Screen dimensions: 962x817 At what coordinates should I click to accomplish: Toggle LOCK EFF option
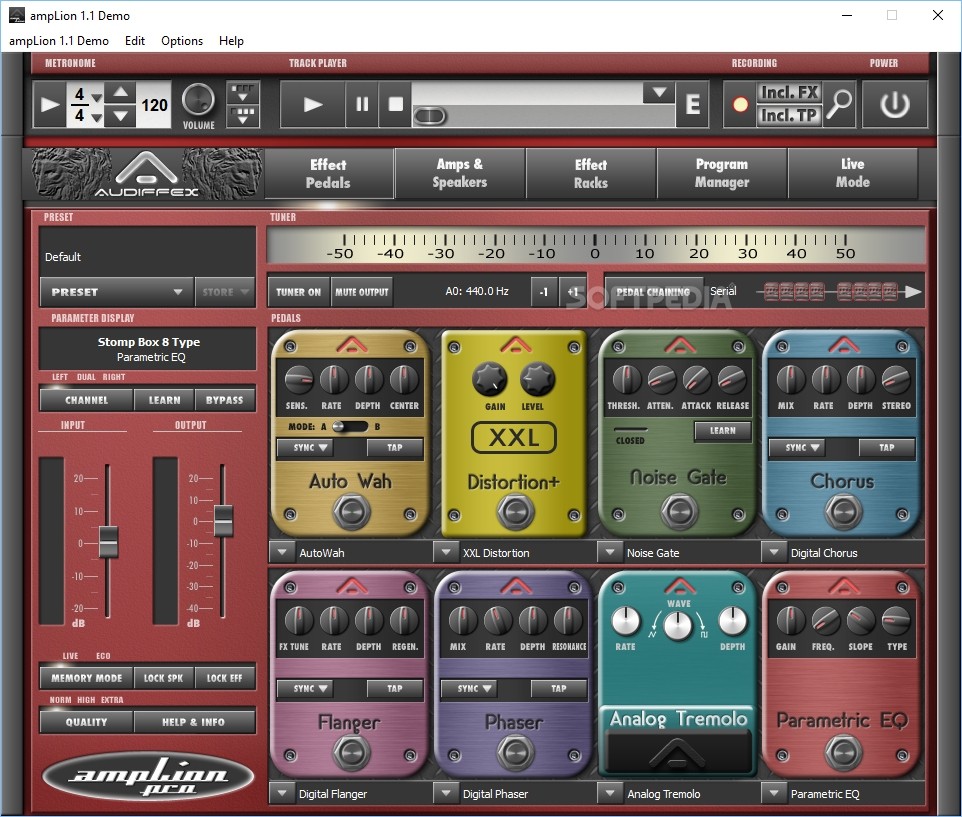tap(225, 678)
